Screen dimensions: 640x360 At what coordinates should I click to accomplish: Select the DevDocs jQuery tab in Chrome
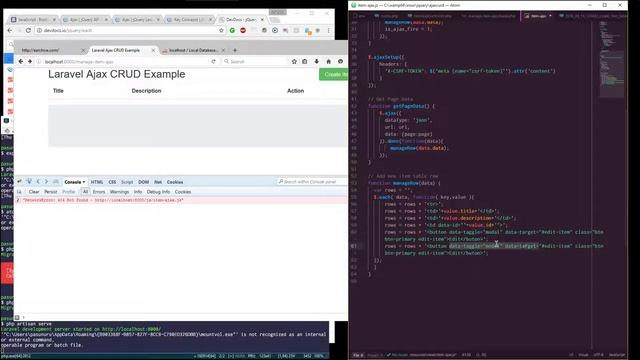click(x=242, y=20)
